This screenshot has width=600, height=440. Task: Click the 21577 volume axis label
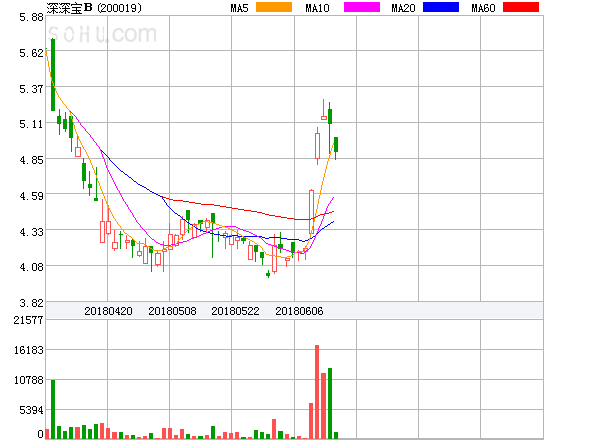(29, 320)
